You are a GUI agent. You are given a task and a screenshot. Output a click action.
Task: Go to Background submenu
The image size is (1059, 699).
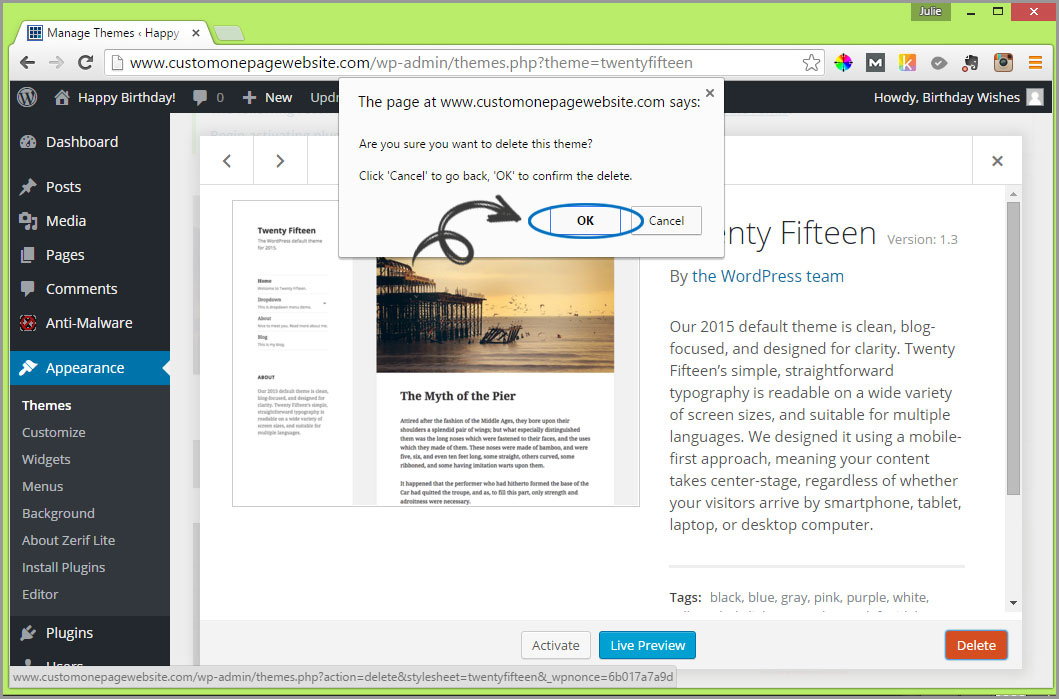click(x=58, y=513)
